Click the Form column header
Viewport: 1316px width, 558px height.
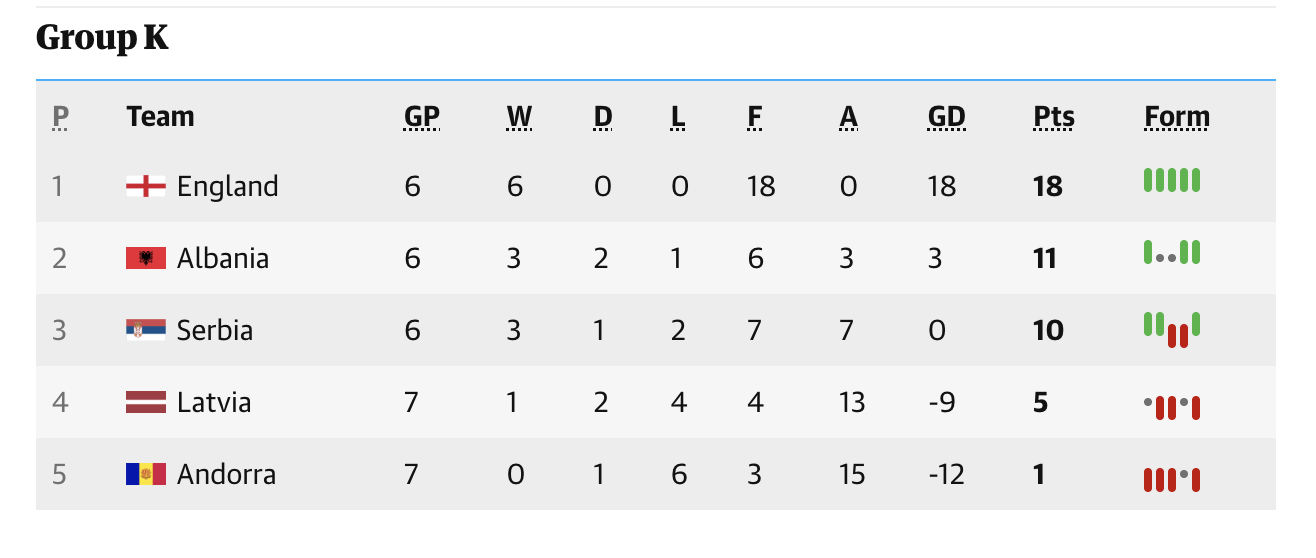(1177, 117)
